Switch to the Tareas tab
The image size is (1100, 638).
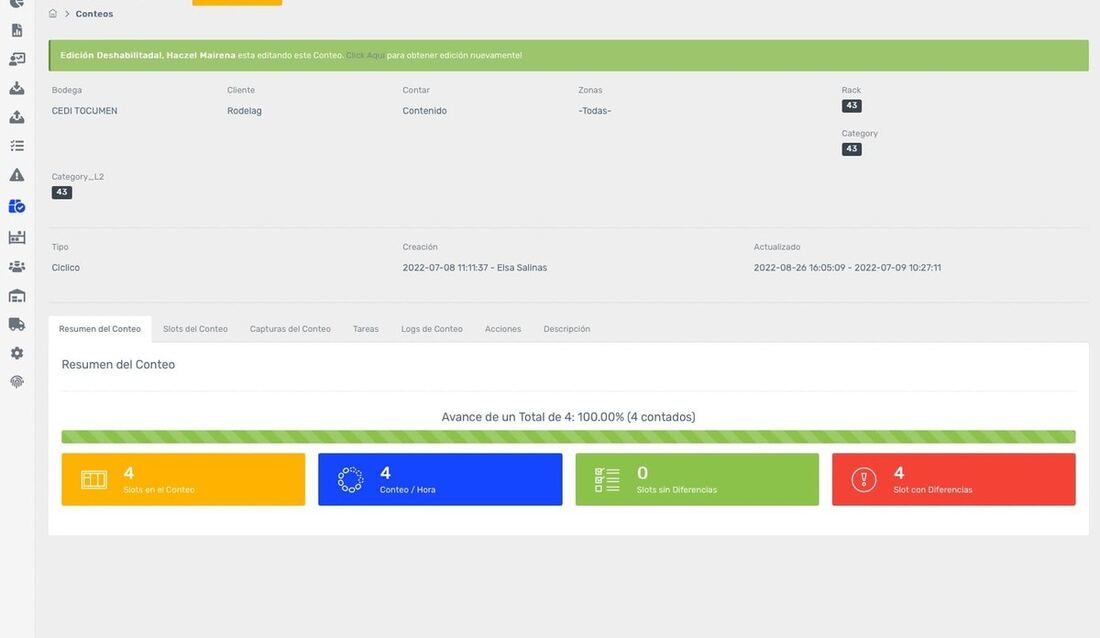click(365, 328)
